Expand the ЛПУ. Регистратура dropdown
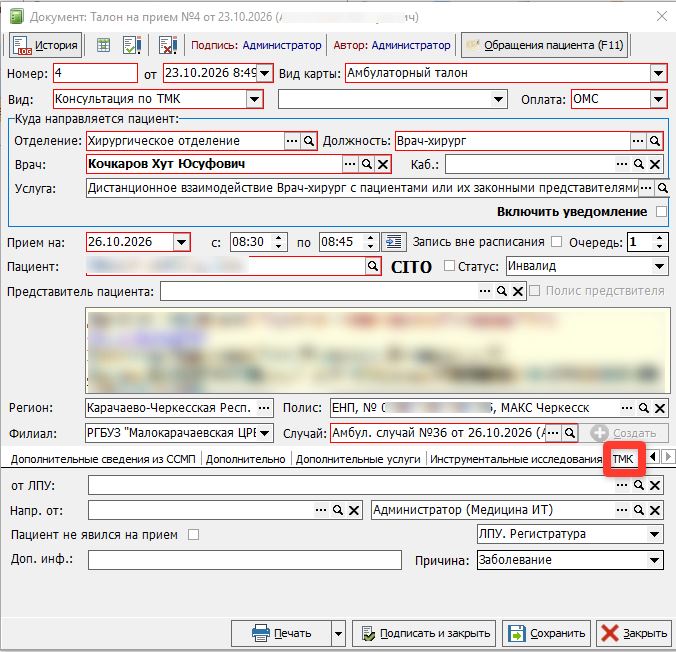The height and width of the screenshot is (652, 676). coord(654,534)
